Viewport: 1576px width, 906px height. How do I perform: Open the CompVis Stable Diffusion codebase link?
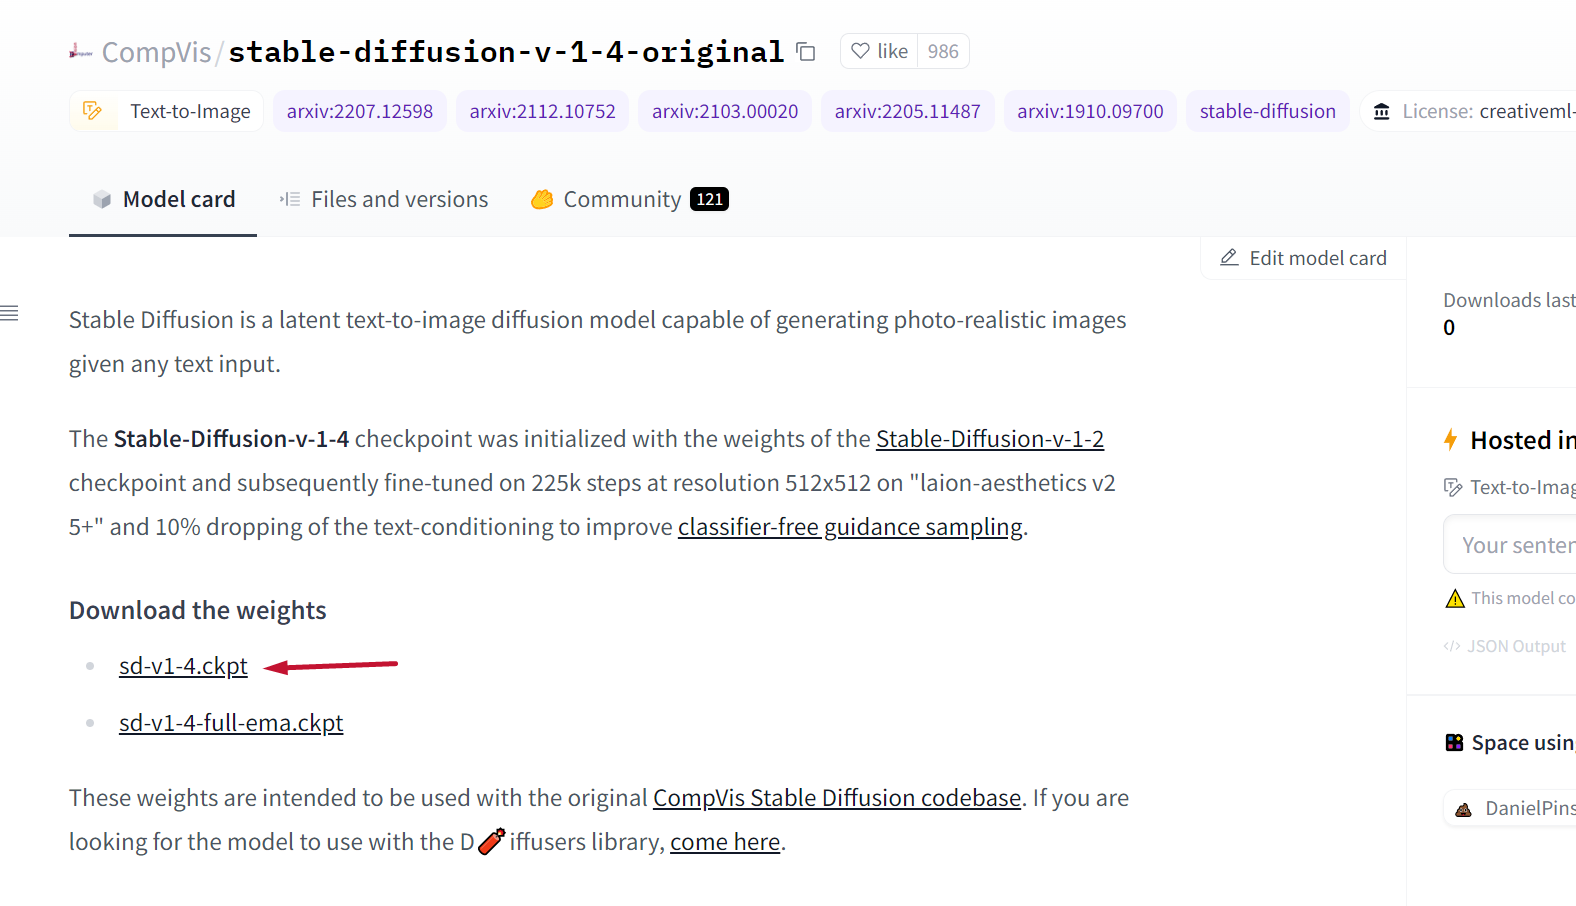836,798
